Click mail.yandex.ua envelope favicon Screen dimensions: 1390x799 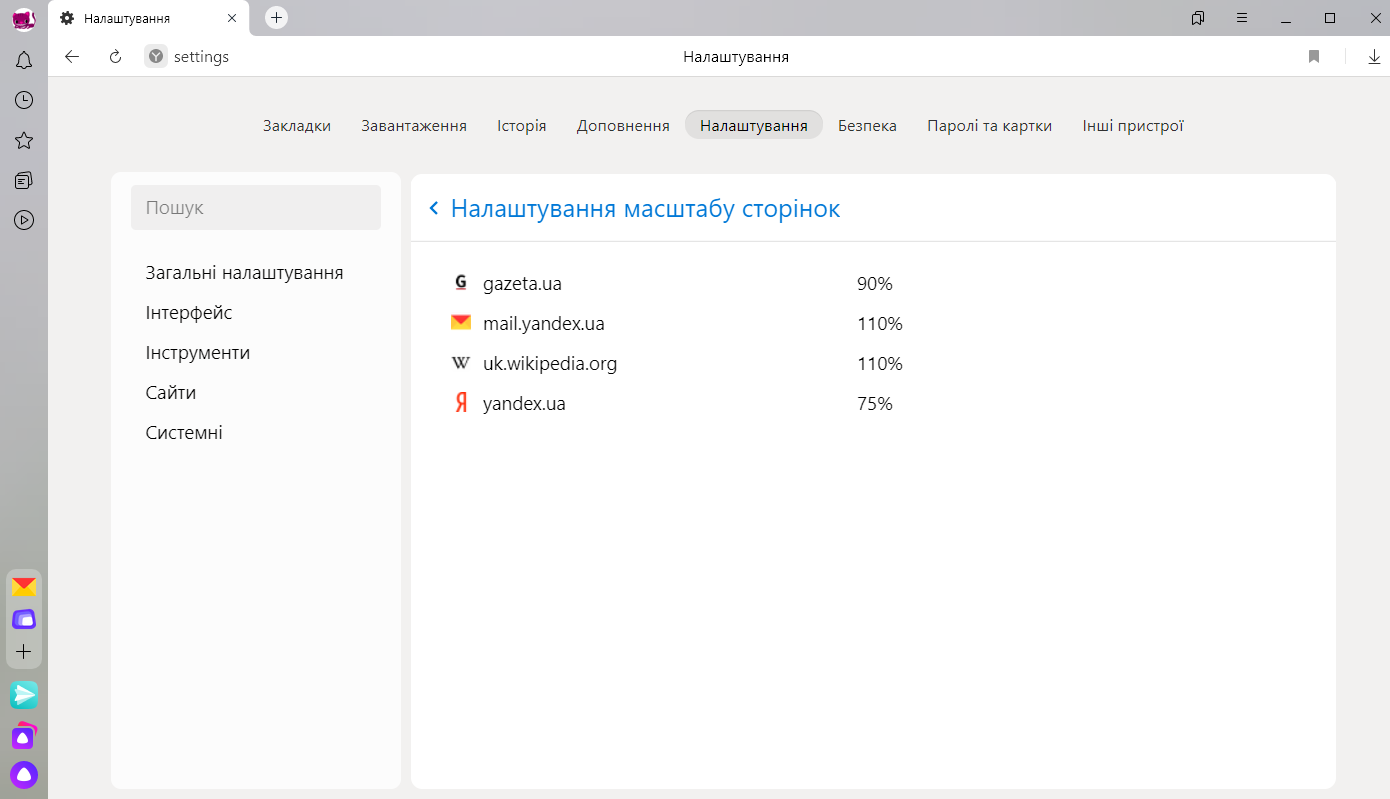click(x=461, y=323)
